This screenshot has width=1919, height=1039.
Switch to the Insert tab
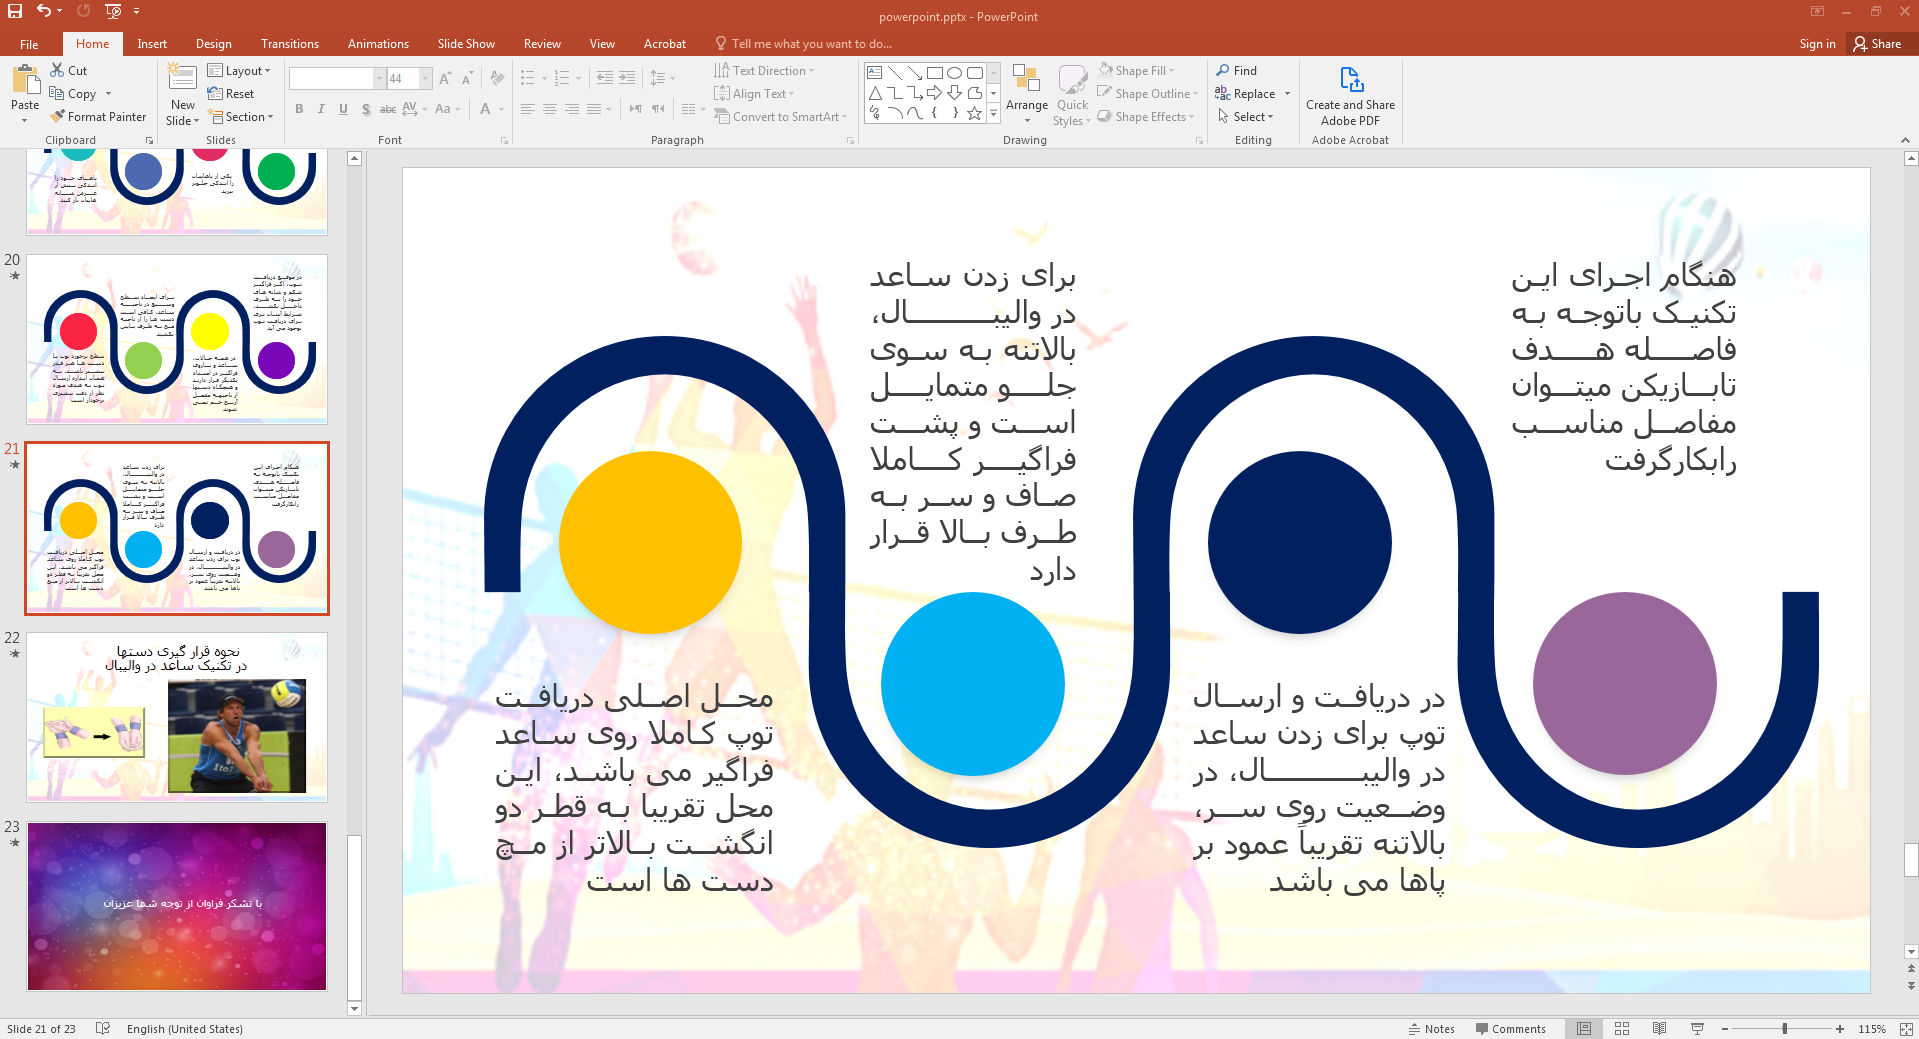pos(152,44)
